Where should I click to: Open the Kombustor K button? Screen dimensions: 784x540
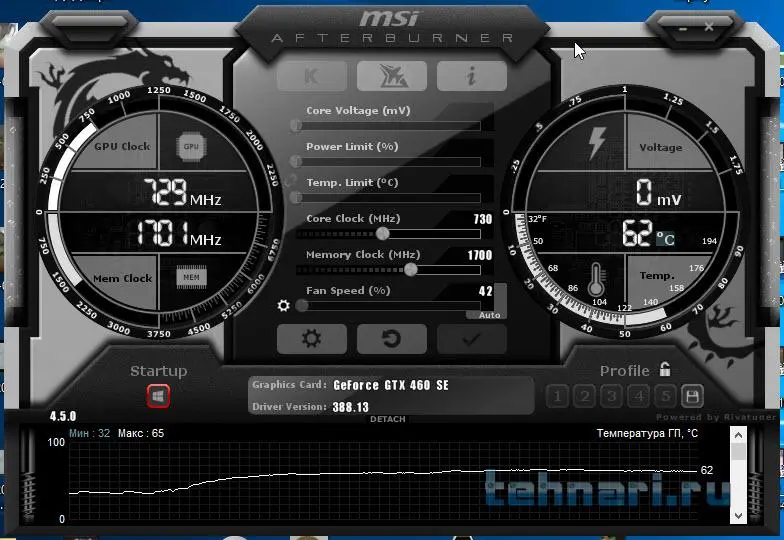(x=312, y=76)
